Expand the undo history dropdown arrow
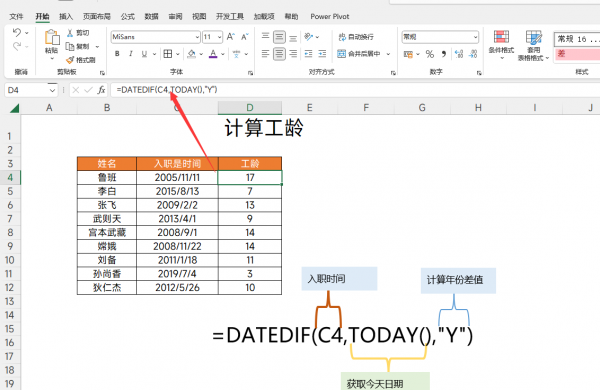The height and width of the screenshot is (390, 600). 26,33
